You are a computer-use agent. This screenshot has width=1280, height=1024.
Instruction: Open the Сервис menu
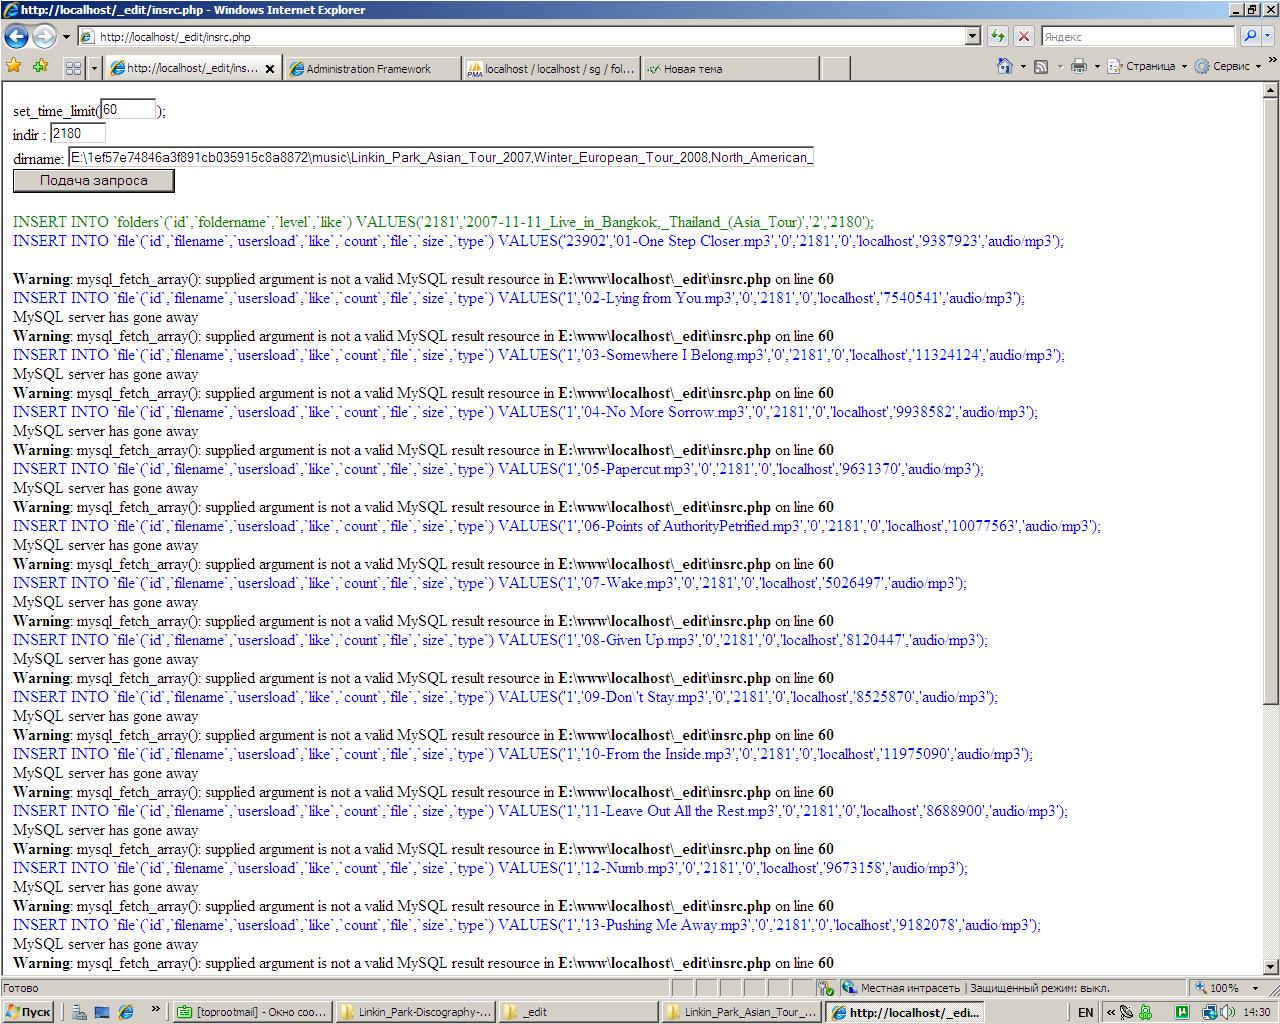[1226, 66]
